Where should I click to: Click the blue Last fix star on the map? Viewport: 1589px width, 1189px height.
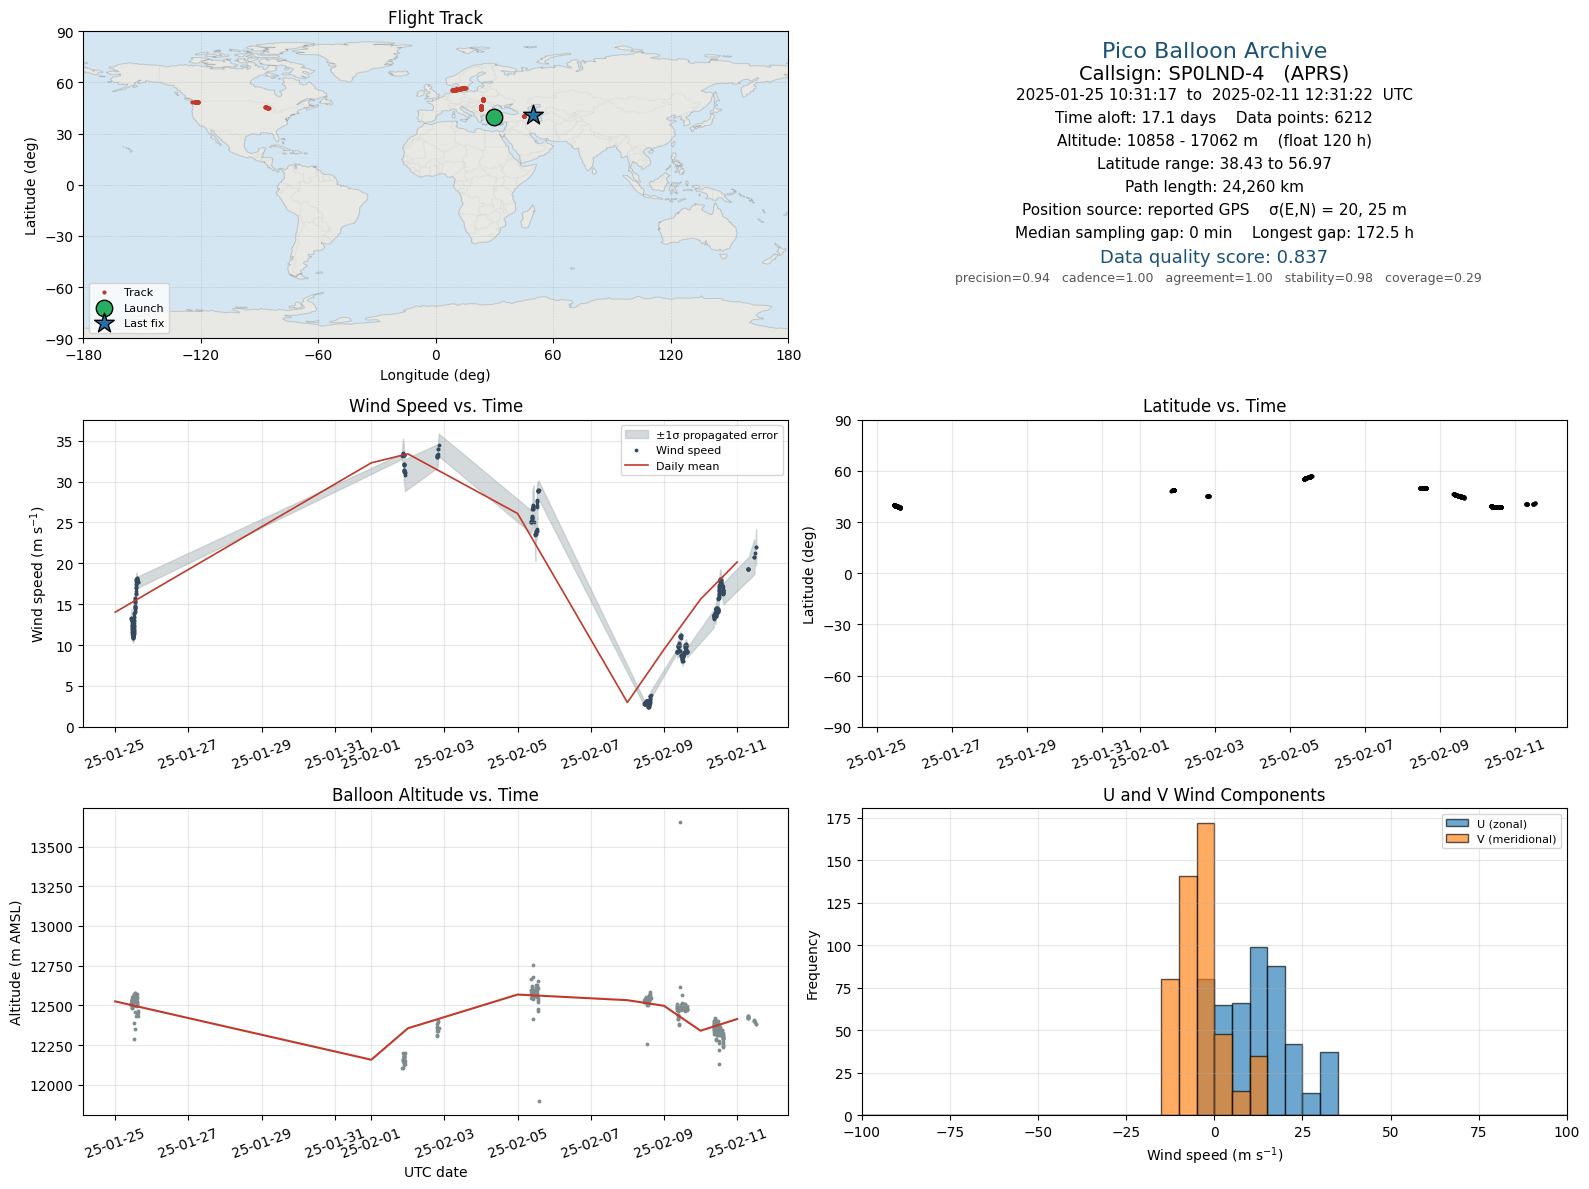[533, 116]
